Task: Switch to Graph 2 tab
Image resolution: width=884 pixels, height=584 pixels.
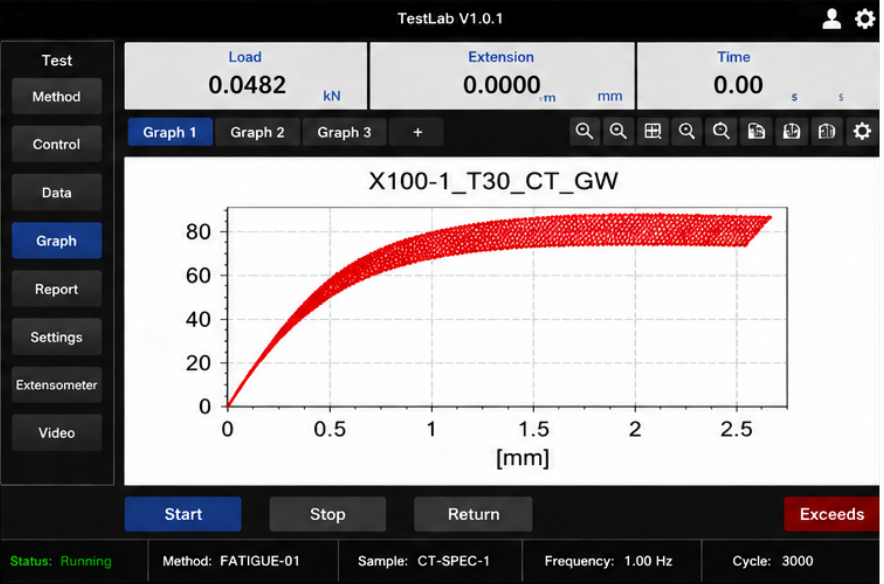Action: pos(257,132)
